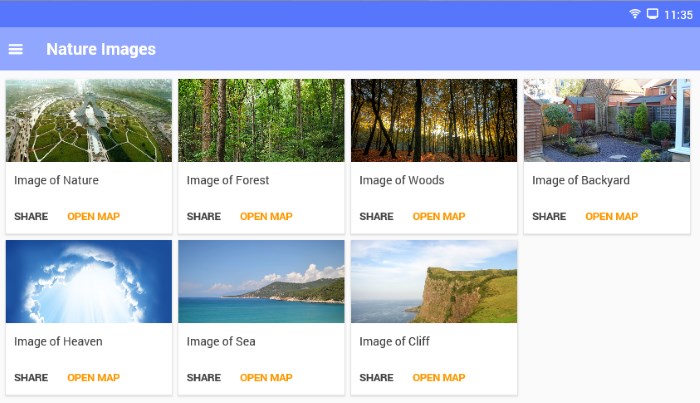Viewport: 700px width, 403px height.
Task: Share the Image of Woods card
Action: 376,216
